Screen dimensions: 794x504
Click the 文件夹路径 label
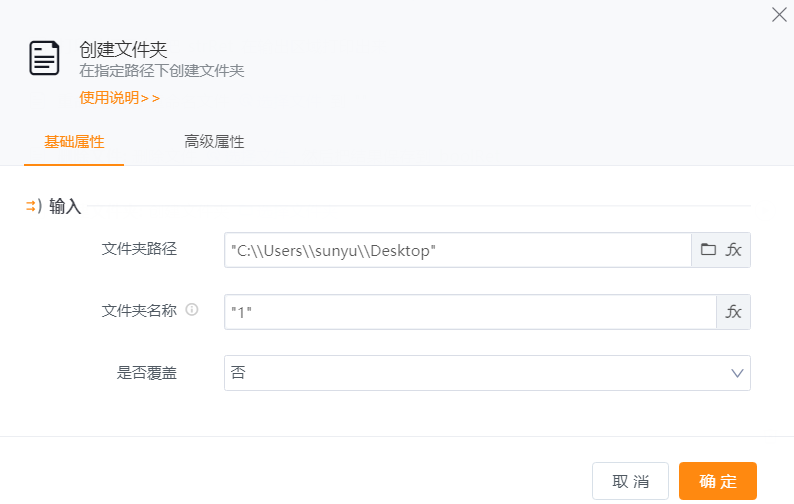click(x=139, y=249)
